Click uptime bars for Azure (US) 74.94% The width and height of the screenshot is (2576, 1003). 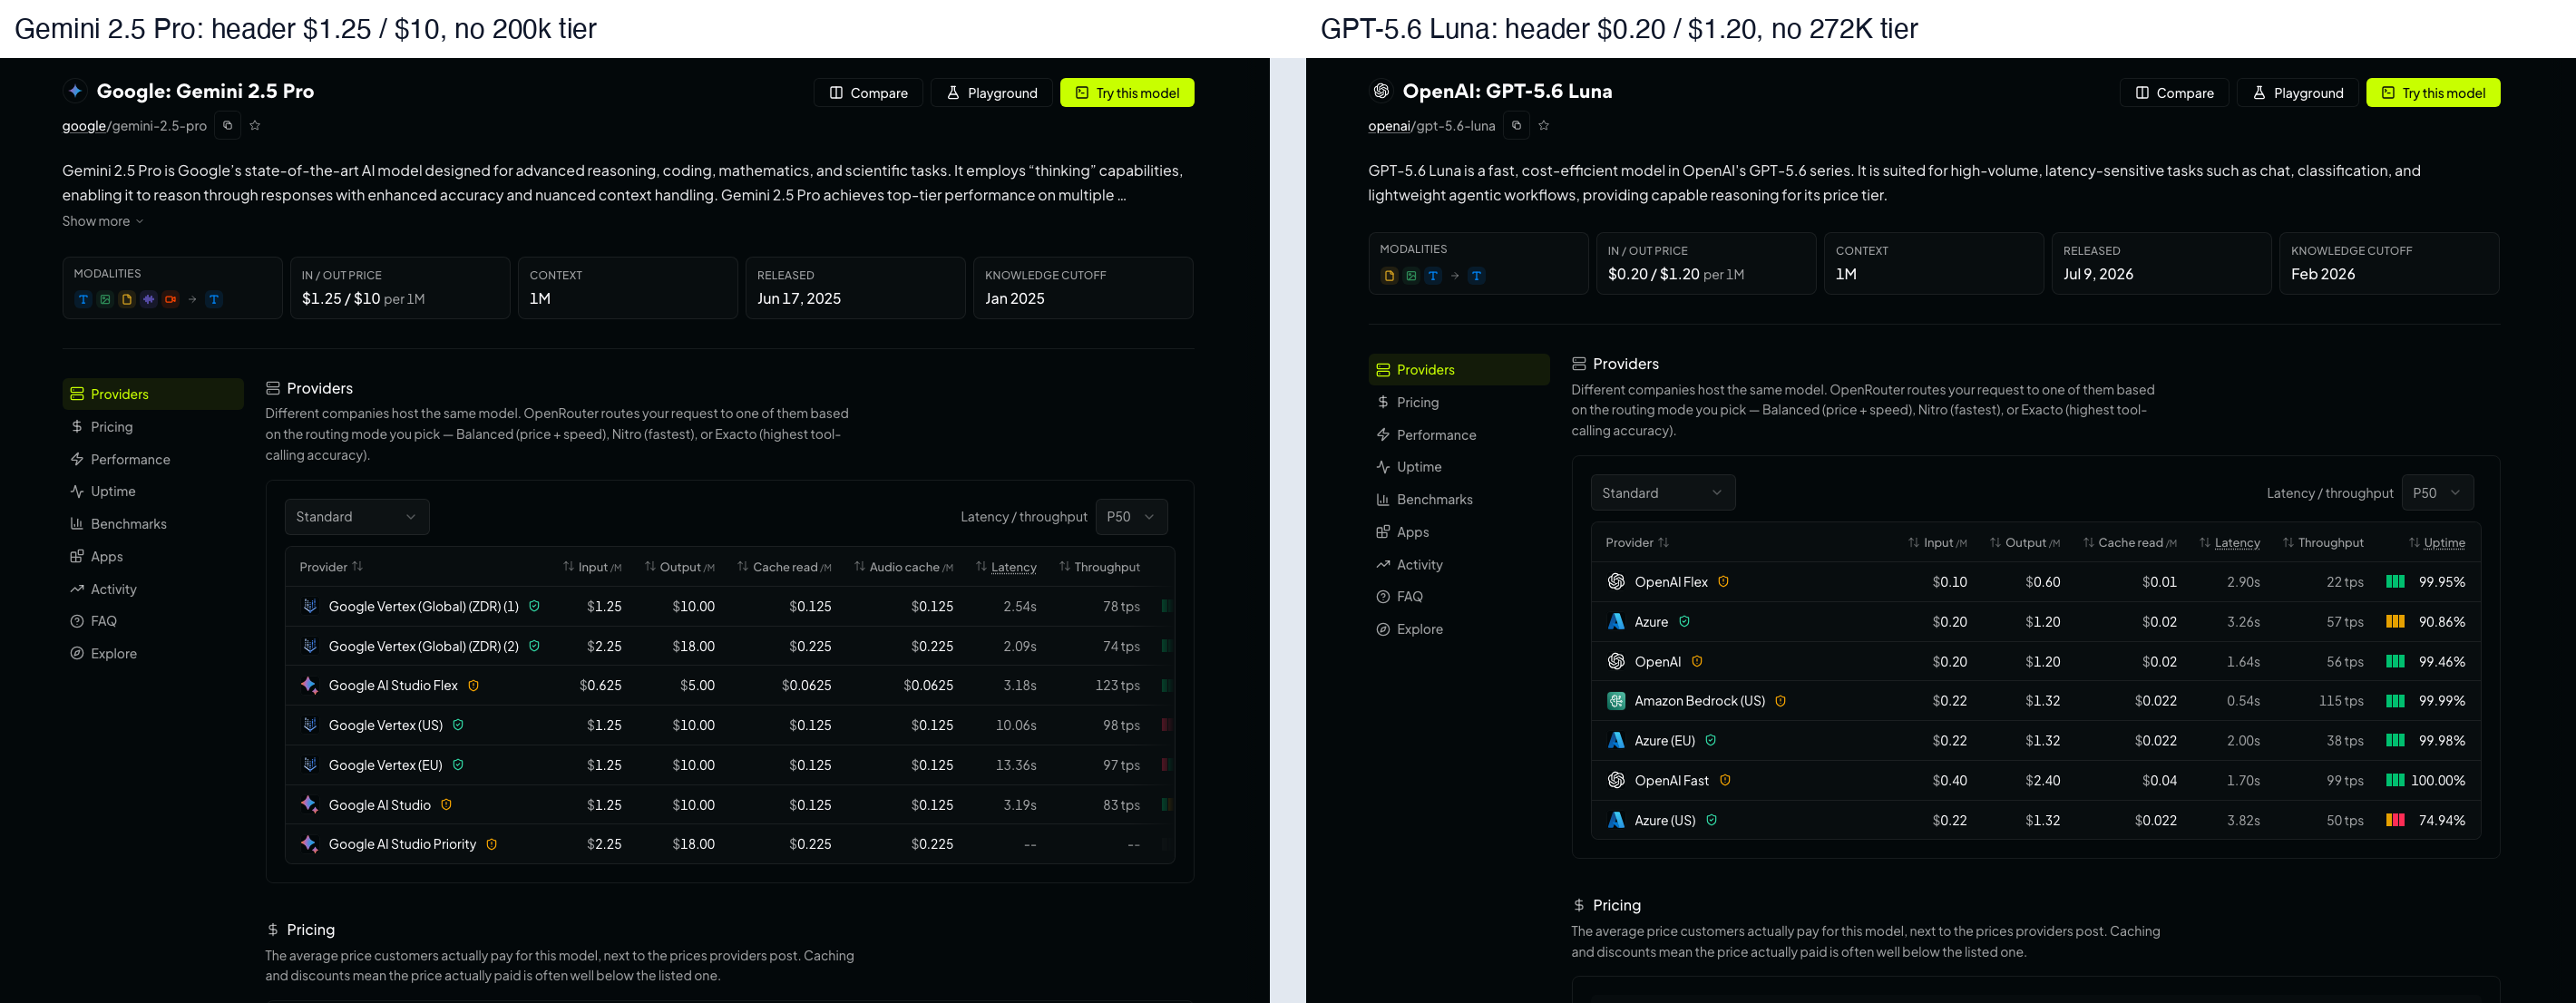tap(2395, 820)
